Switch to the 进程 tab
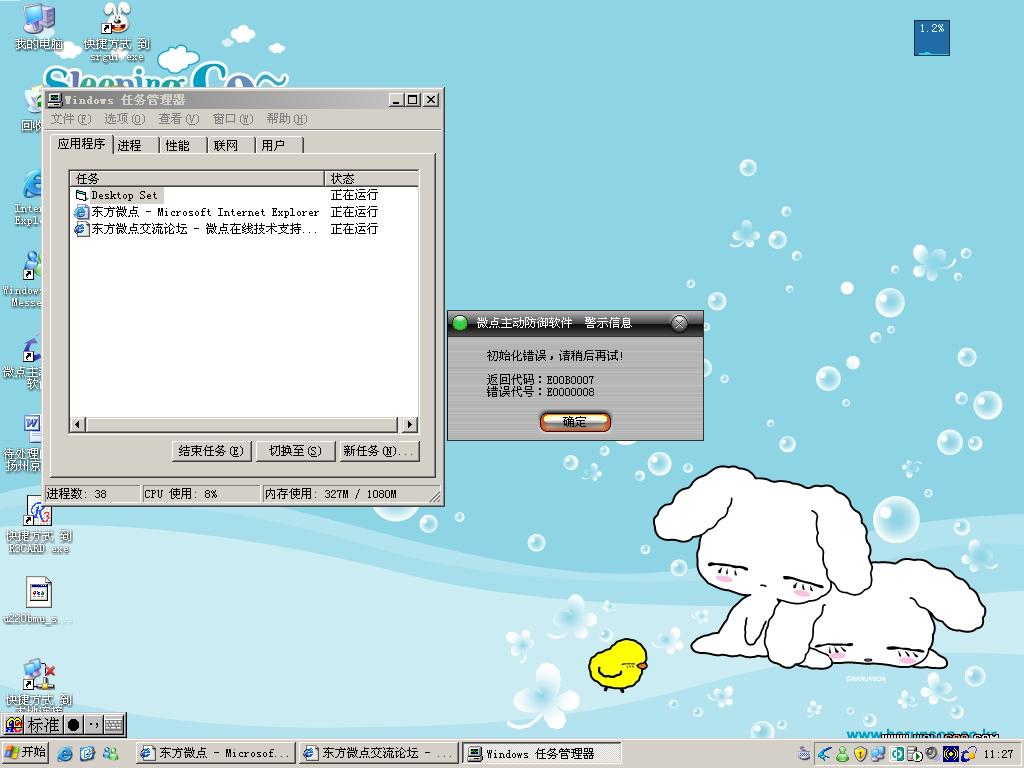Screen dimensions: 1024x768 pos(136,145)
